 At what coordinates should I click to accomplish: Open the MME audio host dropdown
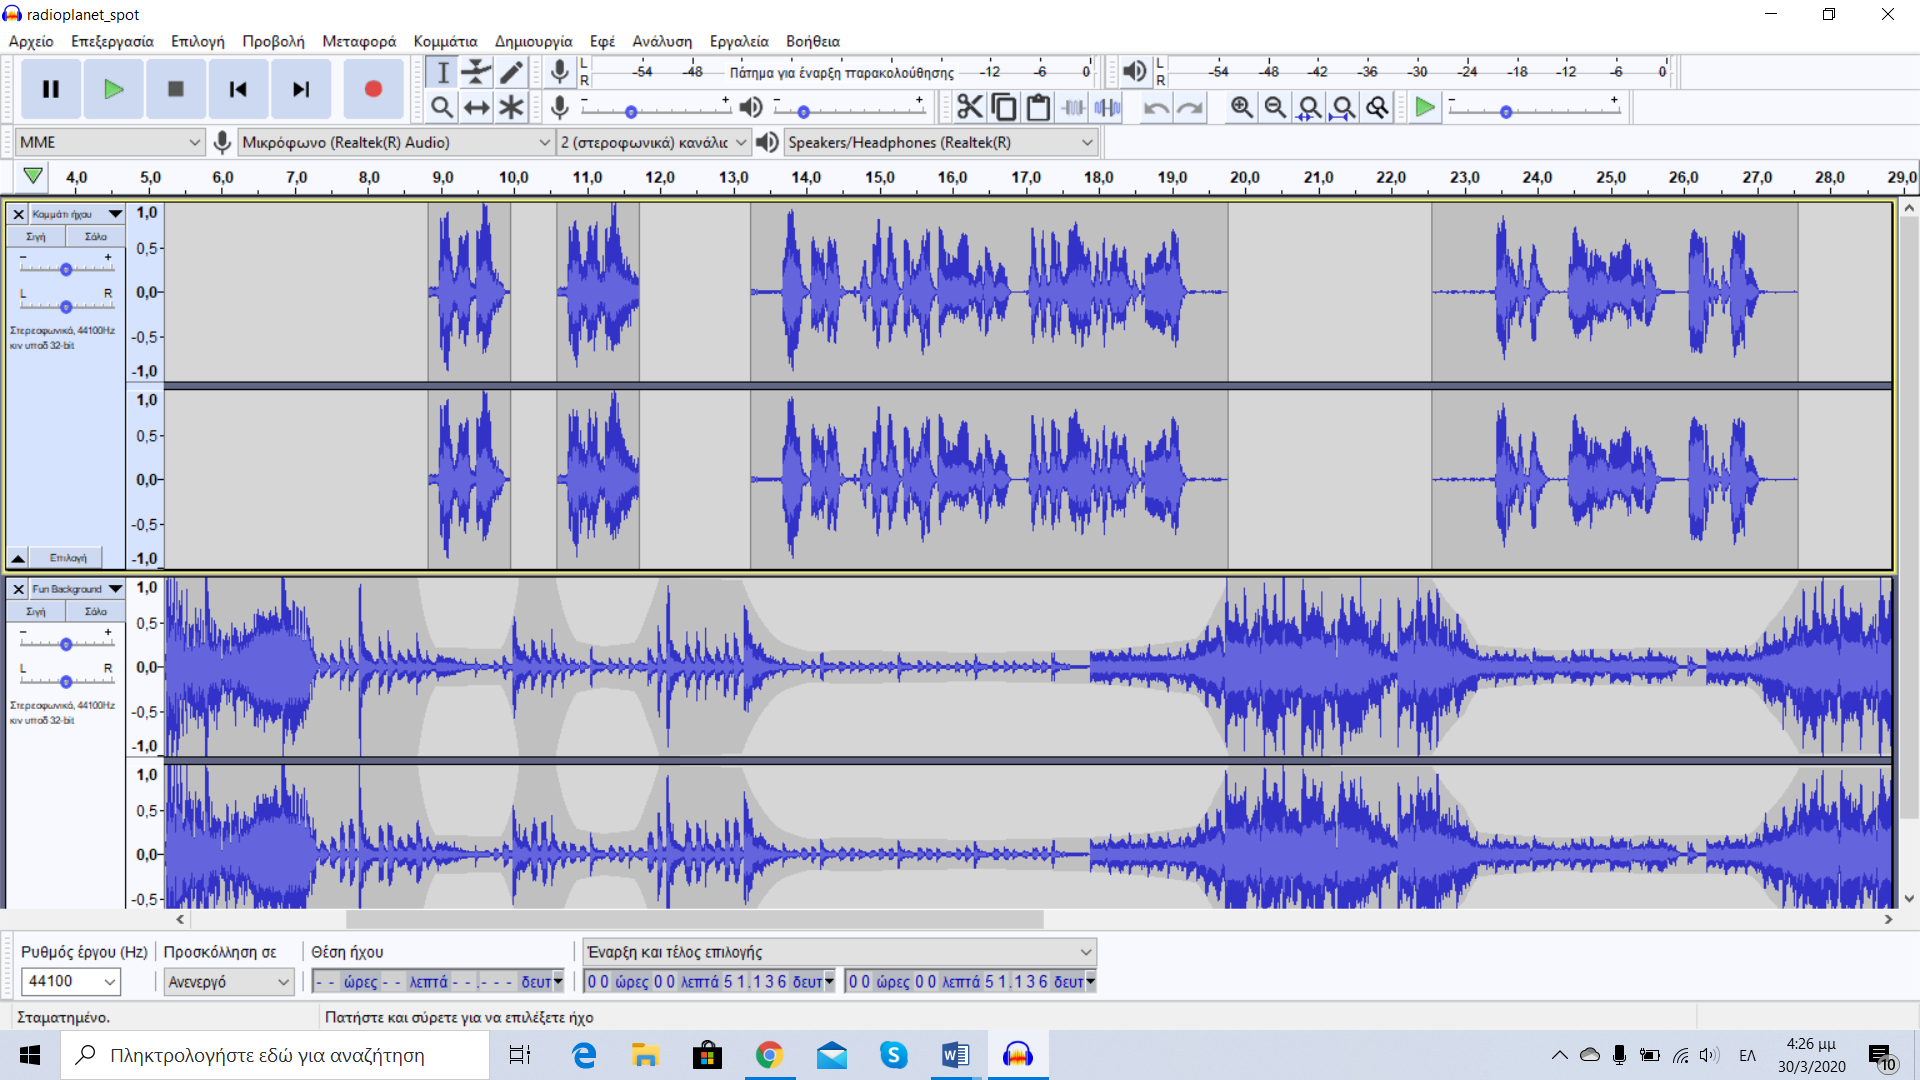click(x=110, y=142)
